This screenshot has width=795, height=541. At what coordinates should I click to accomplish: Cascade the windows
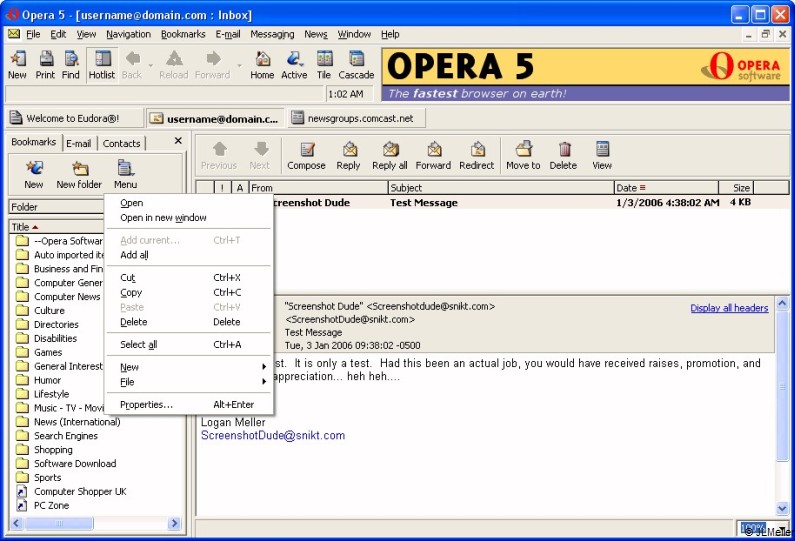pos(356,64)
